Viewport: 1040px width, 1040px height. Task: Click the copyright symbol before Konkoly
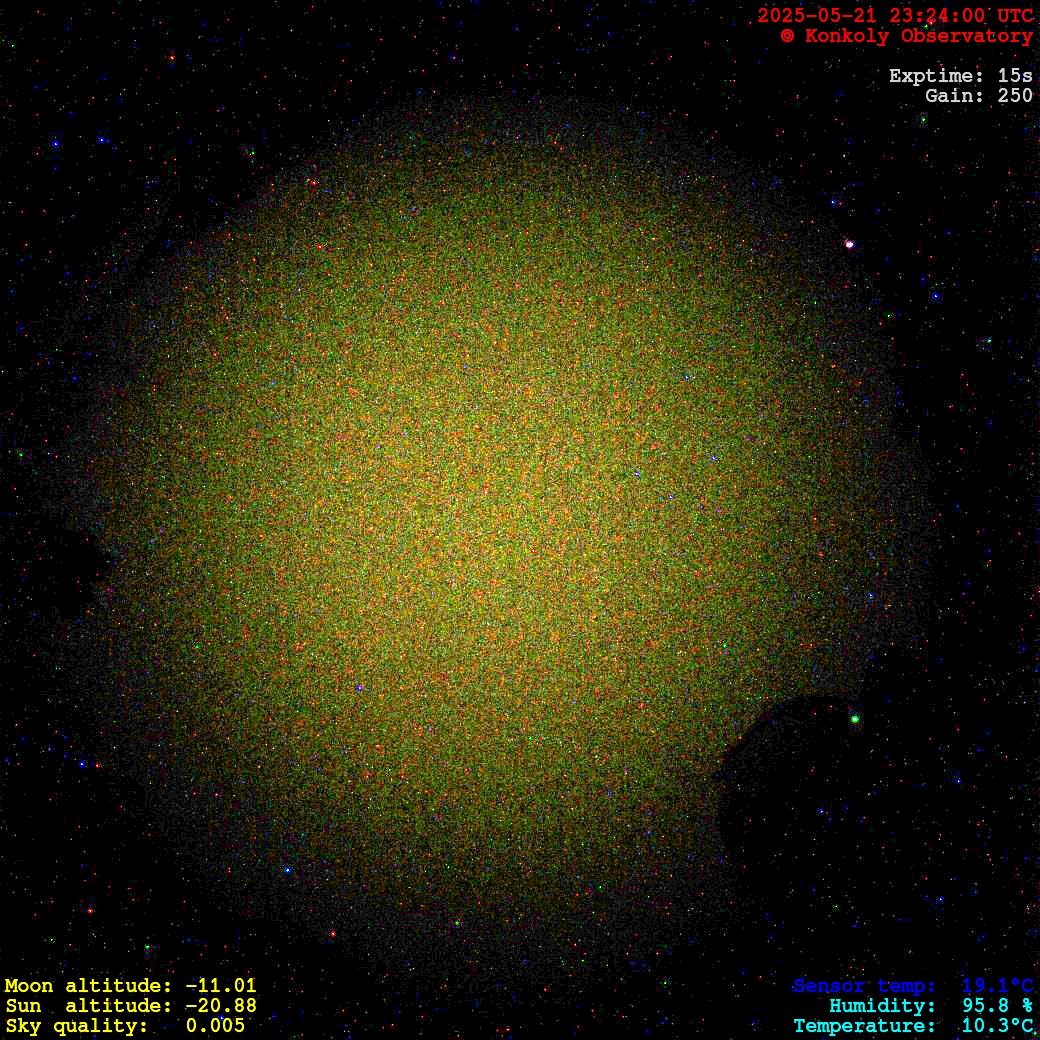pos(787,36)
